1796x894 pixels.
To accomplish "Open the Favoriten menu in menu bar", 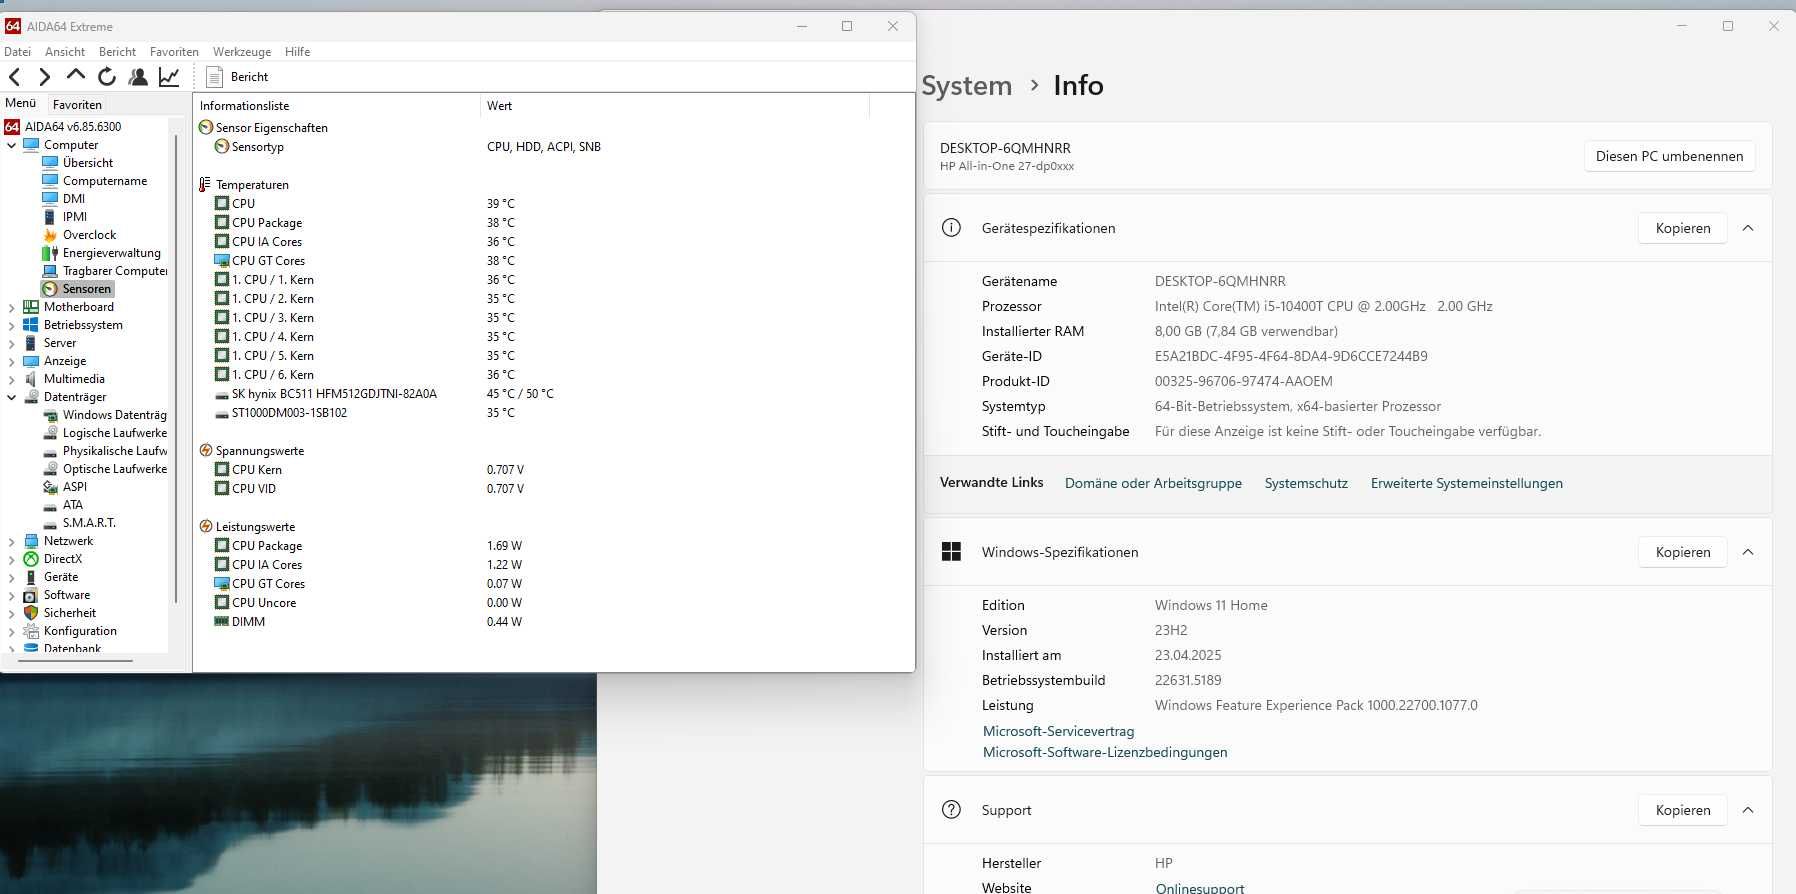I will pos(174,52).
